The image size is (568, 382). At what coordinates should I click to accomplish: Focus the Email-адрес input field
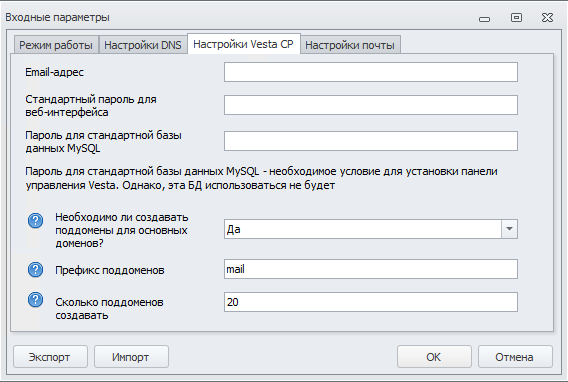(371, 72)
